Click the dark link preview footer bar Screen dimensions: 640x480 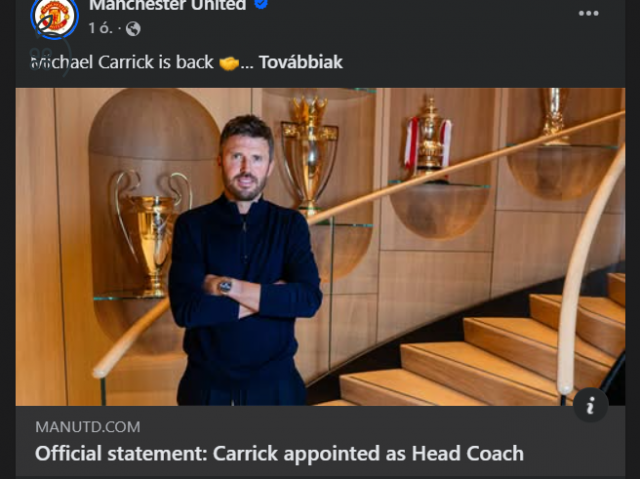[x=320, y=442]
